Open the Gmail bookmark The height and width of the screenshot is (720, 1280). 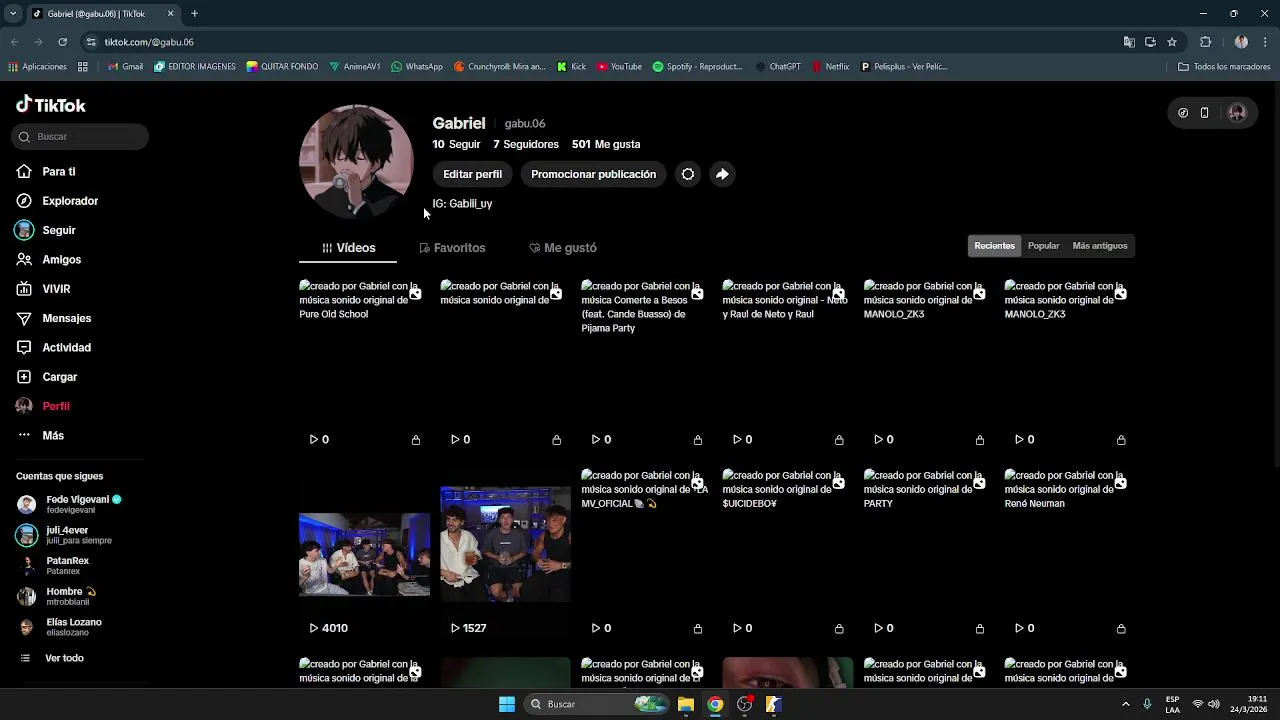pyautogui.click(x=125, y=67)
